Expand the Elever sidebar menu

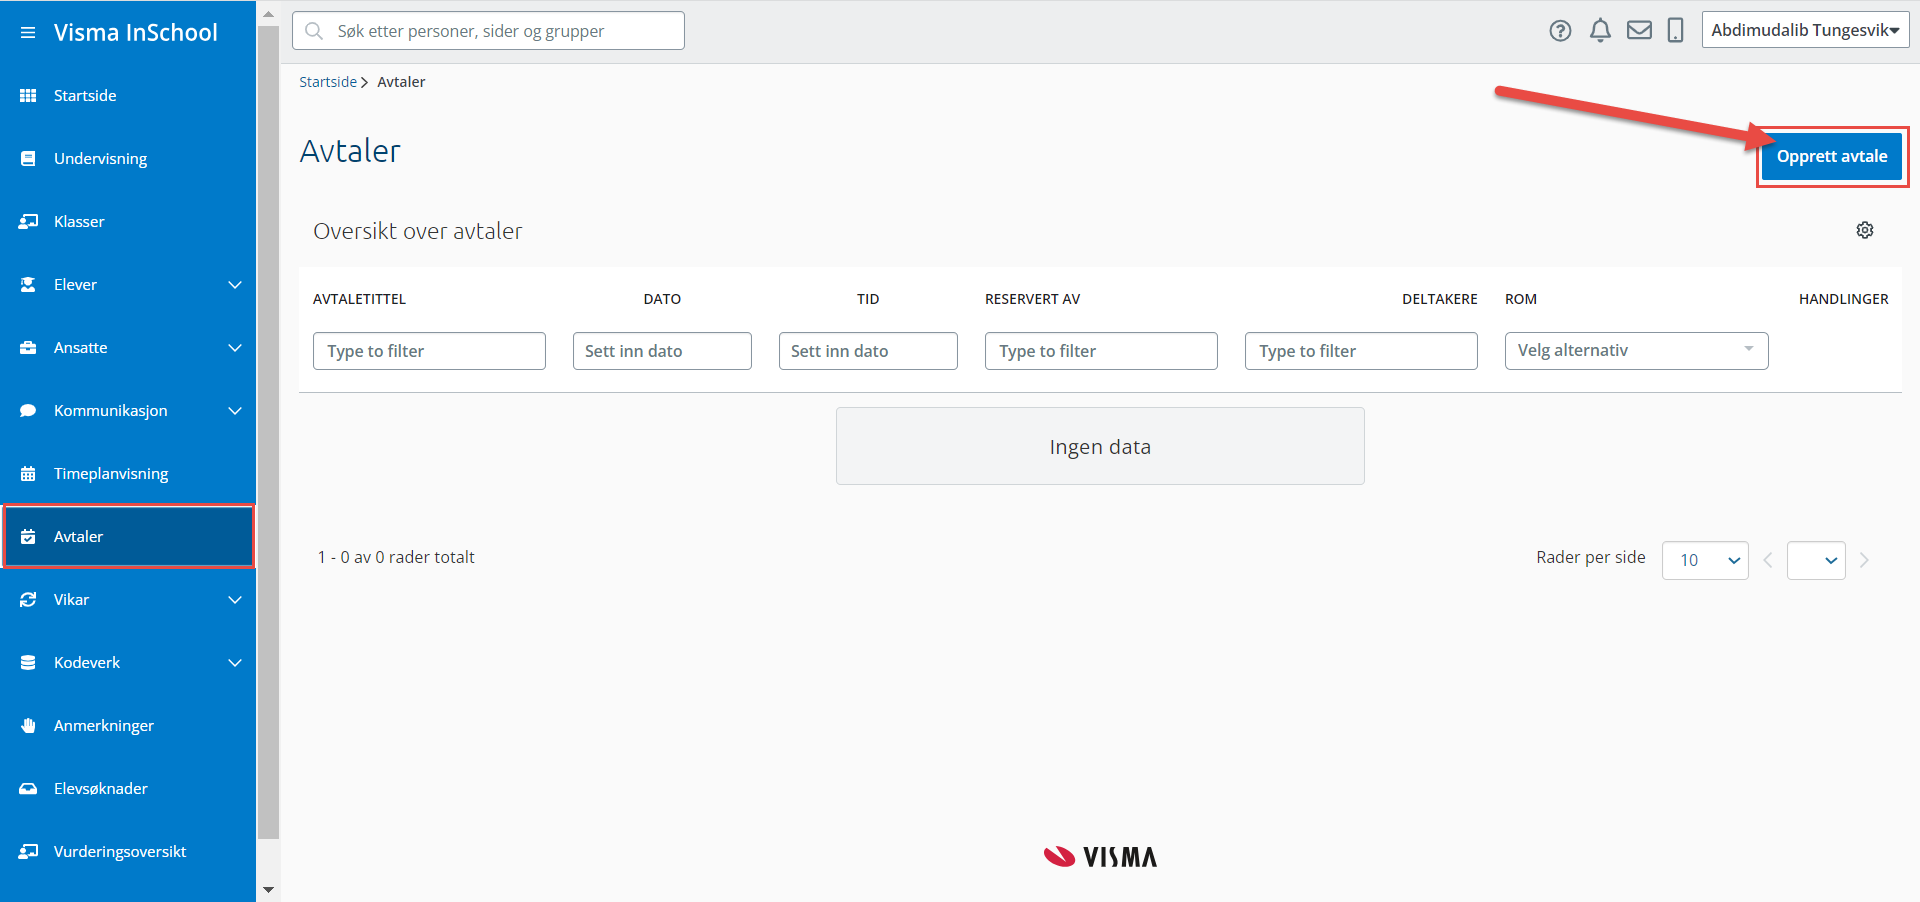click(x=234, y=285)
